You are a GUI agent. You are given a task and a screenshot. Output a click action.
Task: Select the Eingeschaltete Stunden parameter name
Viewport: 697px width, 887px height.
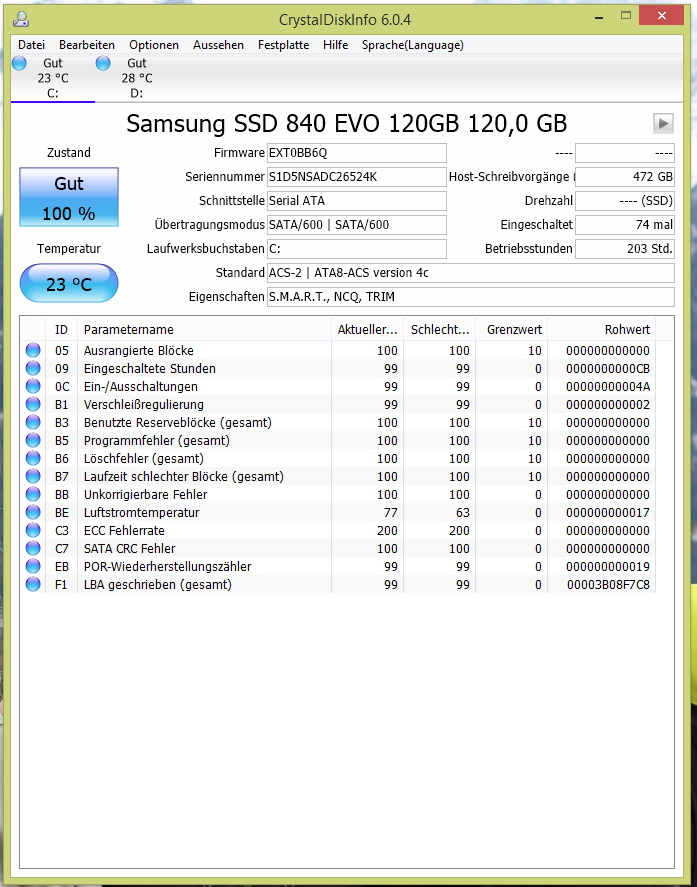(149, 368)
